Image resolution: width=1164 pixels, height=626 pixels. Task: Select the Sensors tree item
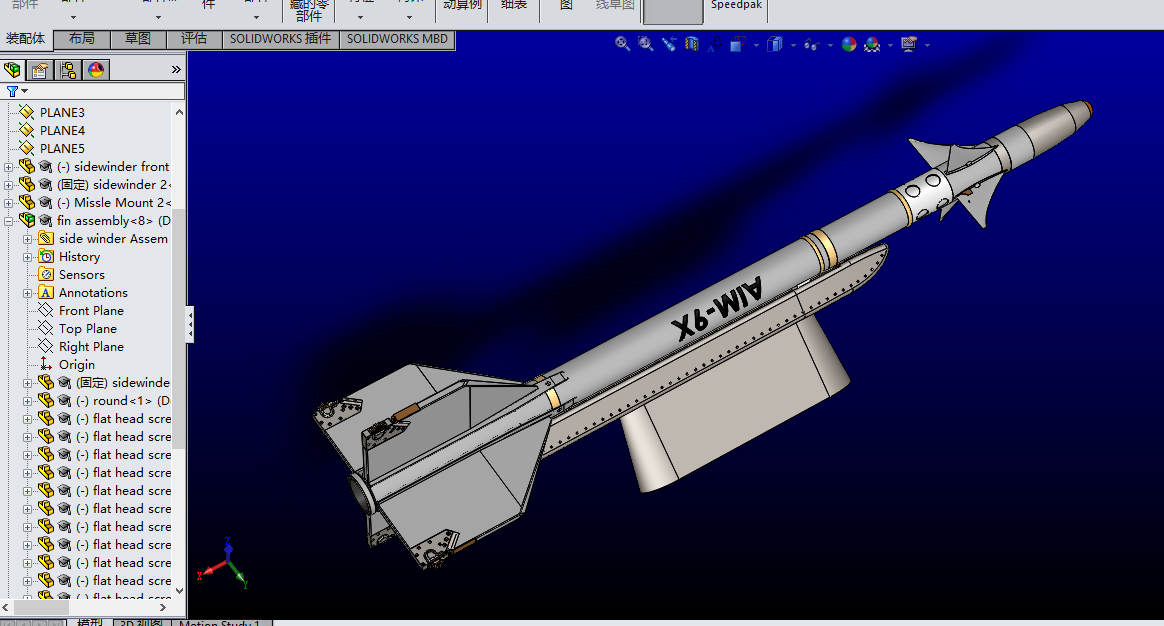[x=82, y=275]
